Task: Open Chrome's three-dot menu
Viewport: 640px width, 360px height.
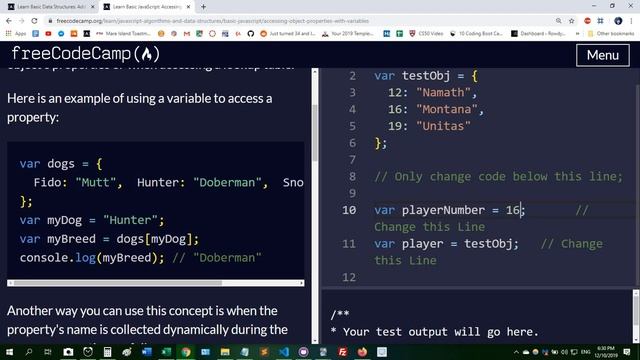Action: tap(631, 20)
